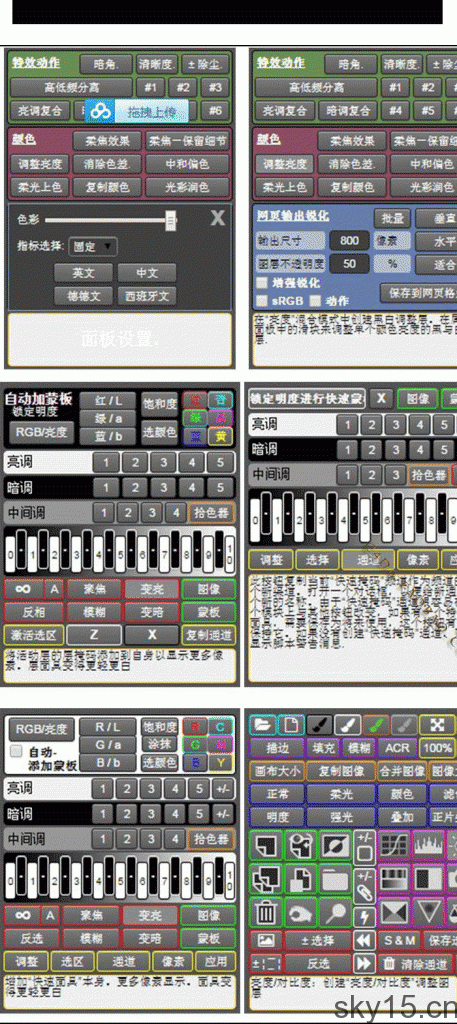Toggle the sRGB checkbox

[262, 301]
